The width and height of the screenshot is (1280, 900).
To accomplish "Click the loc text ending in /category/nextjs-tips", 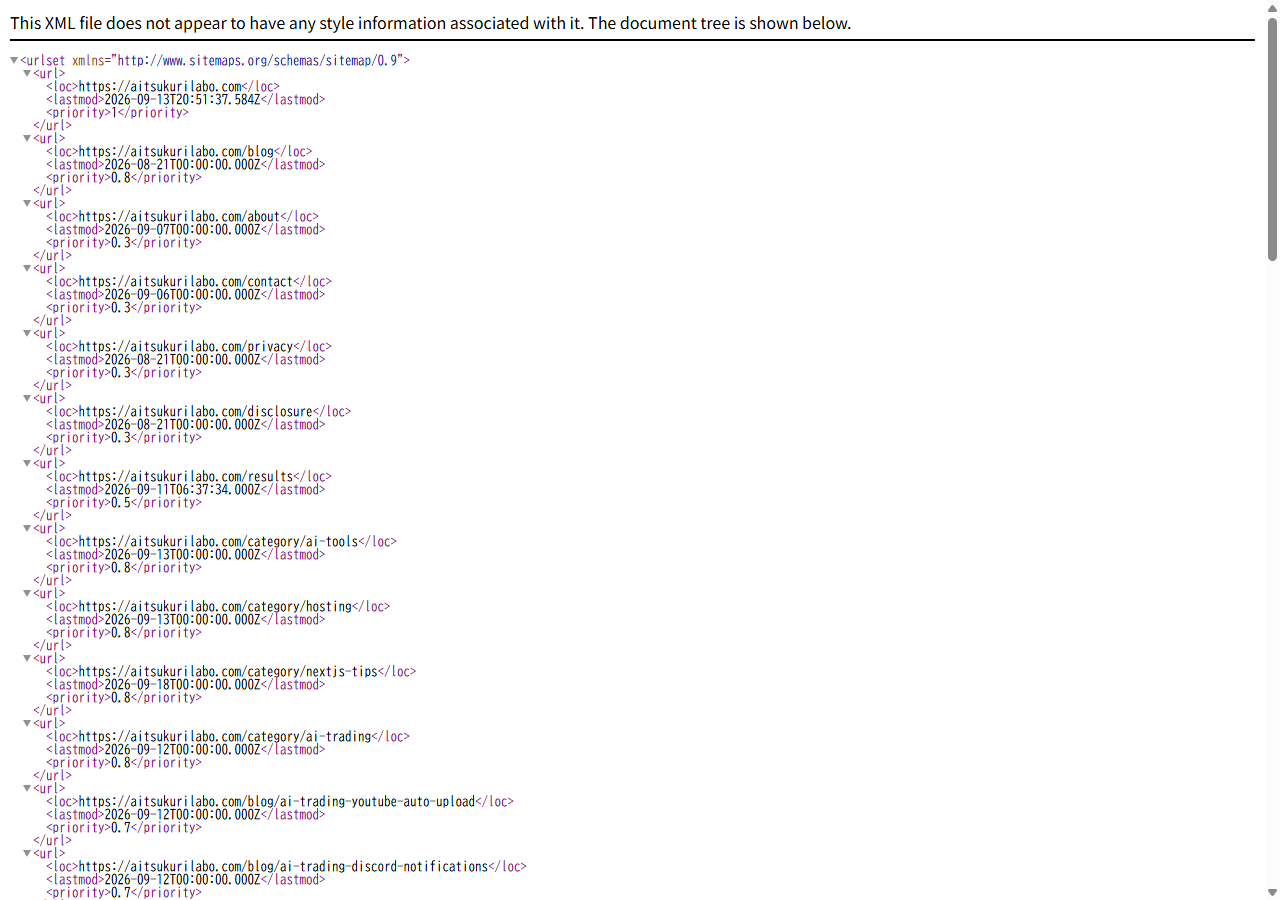I will point(228,672).
